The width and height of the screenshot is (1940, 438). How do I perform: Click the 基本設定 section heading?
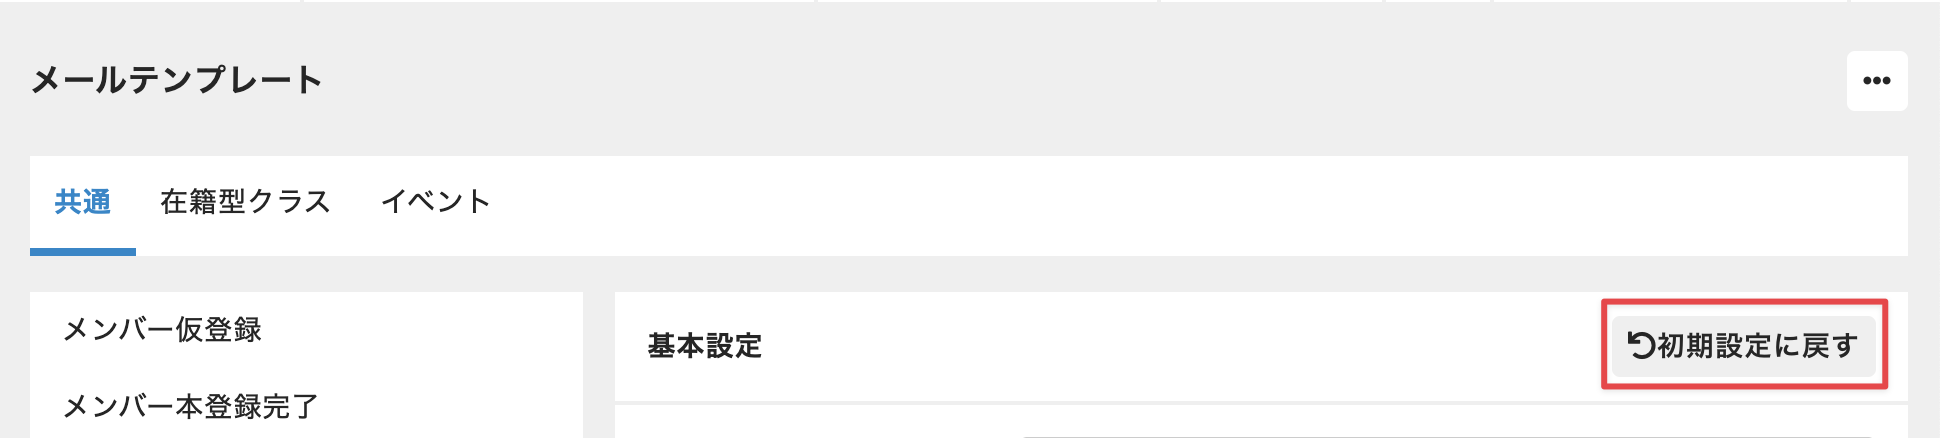tap(705, 346)
